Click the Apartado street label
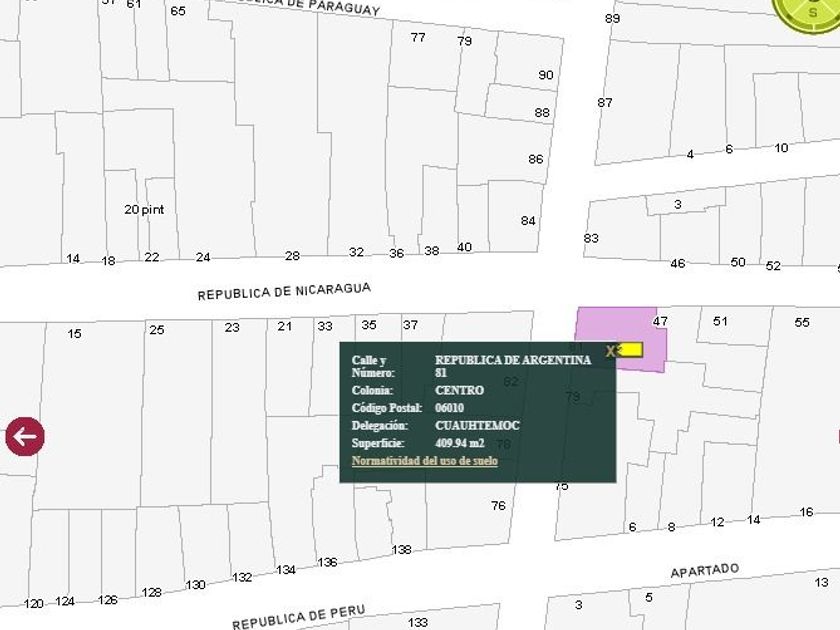Image resolution: width=840 pixels, height=630 pixels. coord(704,571)
